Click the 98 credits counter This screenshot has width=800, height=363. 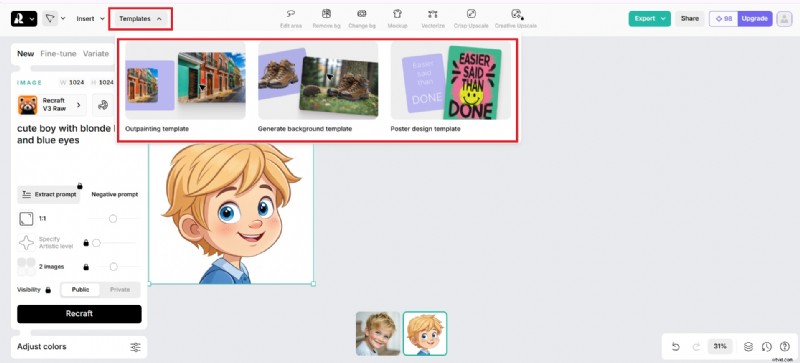tap(723, 19)
